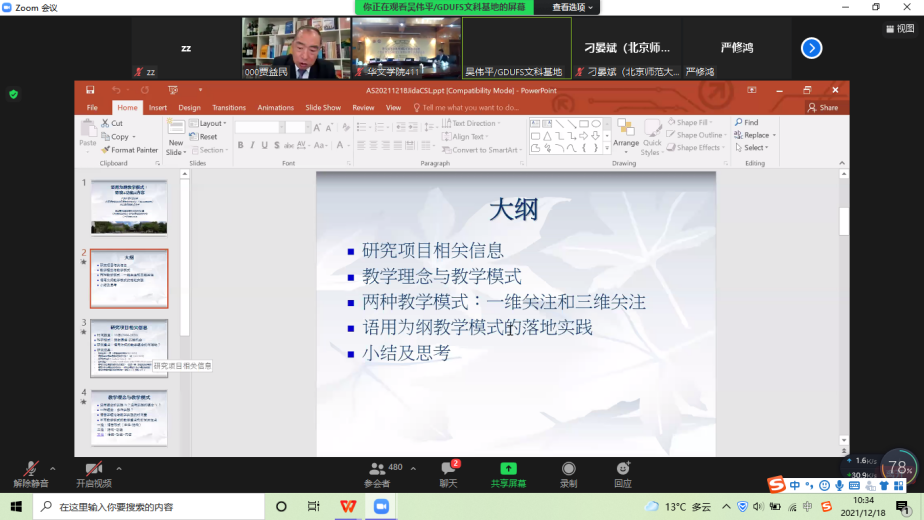Click the Share button in PowerPoint
924x520 pixels.
[822, 108]
